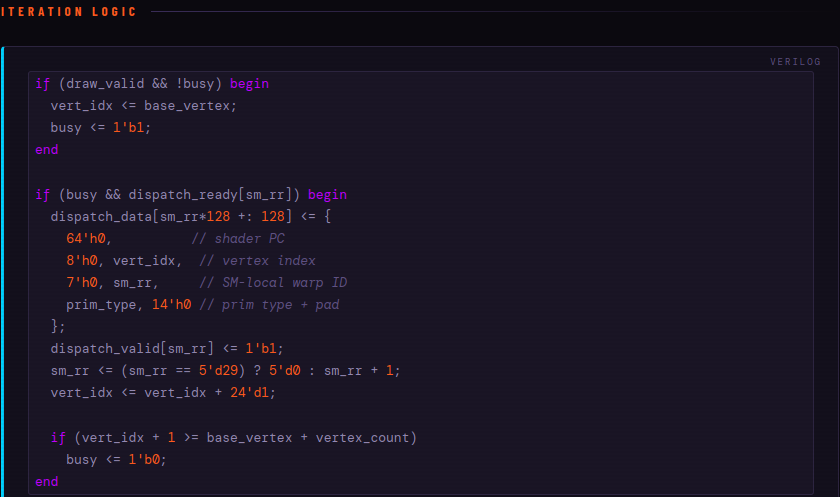This screenshot has width=840, height=497.
Task: Click the 'prim_type, 14'h0' code
Action: (129, 305)
